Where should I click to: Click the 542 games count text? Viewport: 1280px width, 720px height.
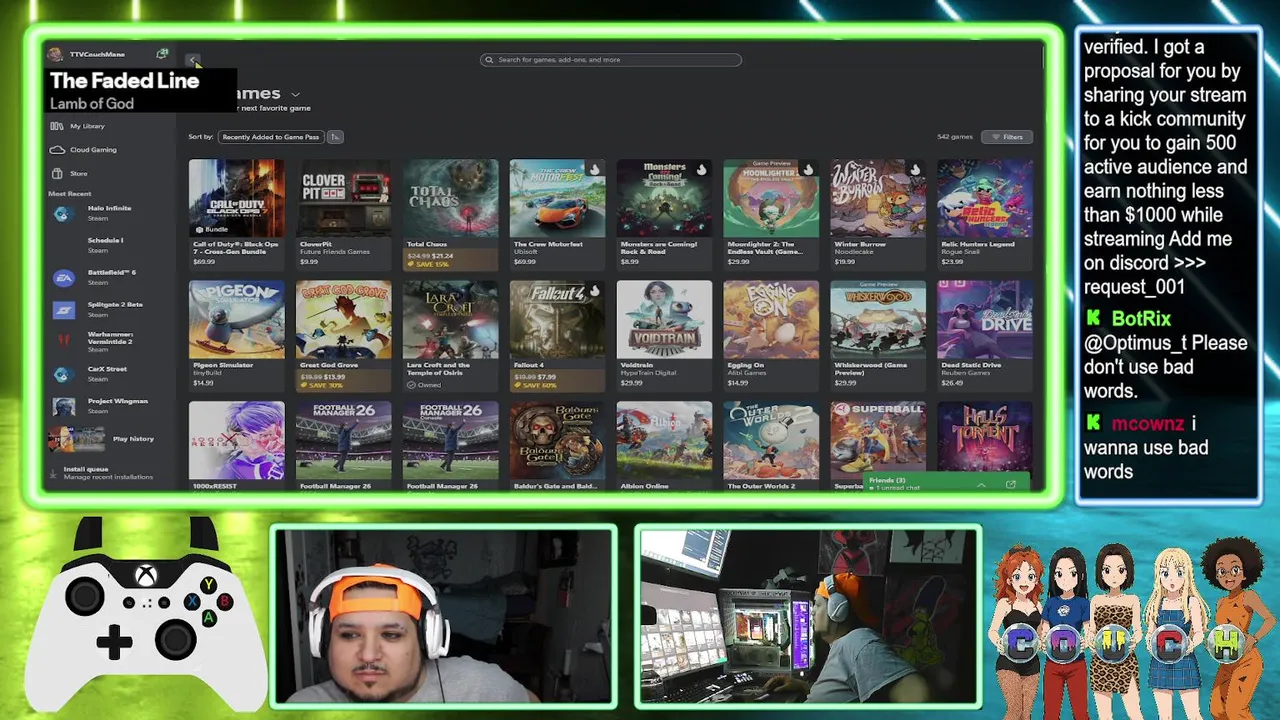pyautogui.click(x=955, y=137)
